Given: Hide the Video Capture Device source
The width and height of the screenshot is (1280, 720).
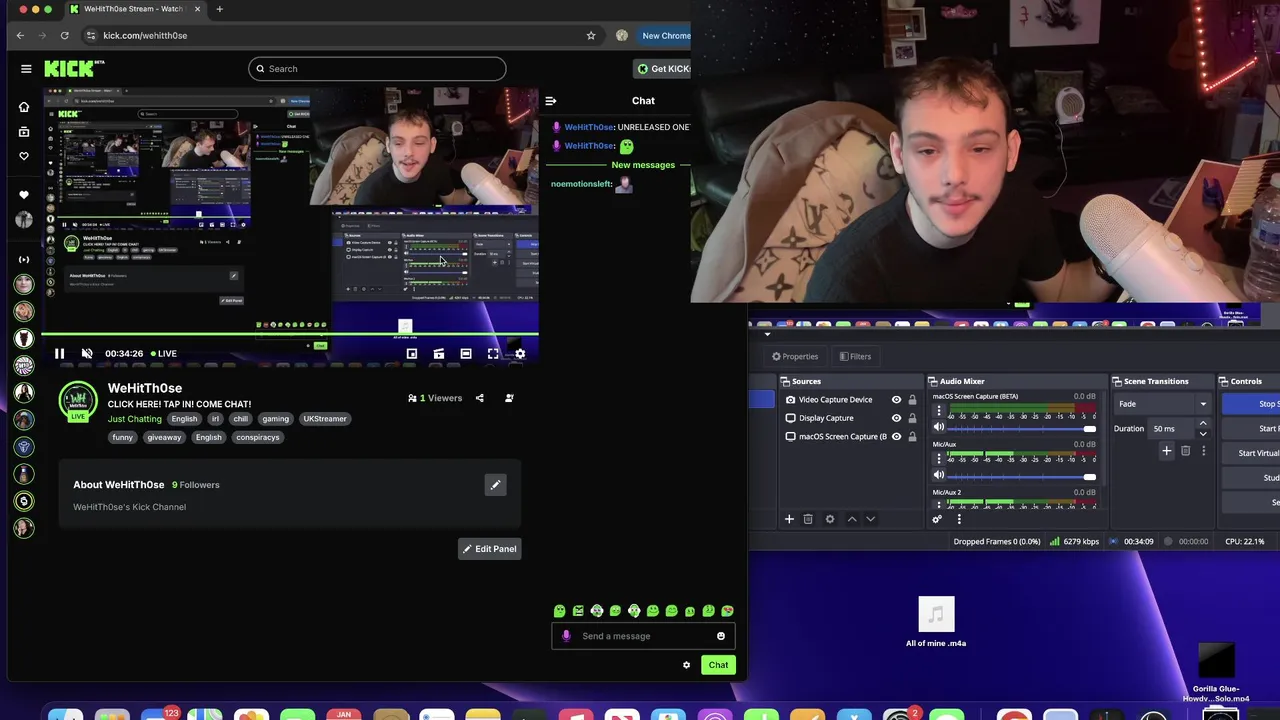Looking at the screenshot, I should pyautogui.click(x=896, y=400).
